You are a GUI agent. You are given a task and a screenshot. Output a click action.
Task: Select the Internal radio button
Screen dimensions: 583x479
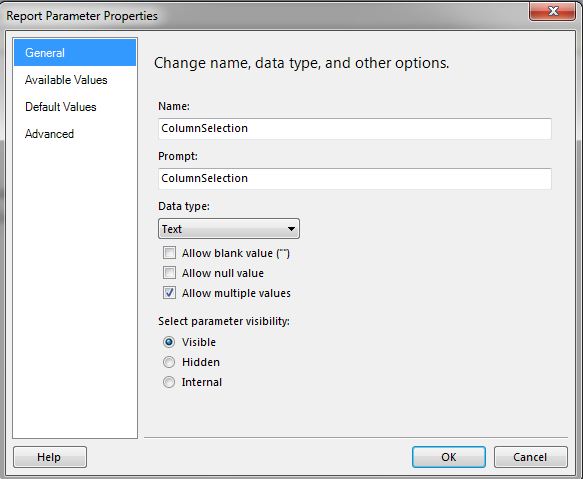169,382
